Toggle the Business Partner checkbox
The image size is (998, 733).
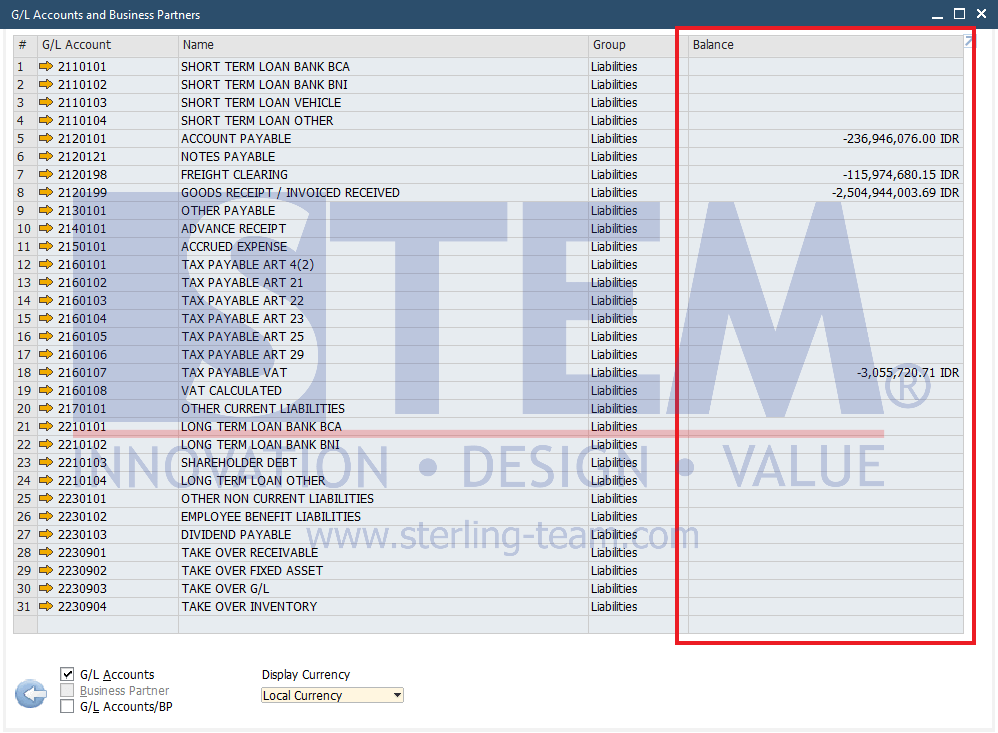(67, 690)
